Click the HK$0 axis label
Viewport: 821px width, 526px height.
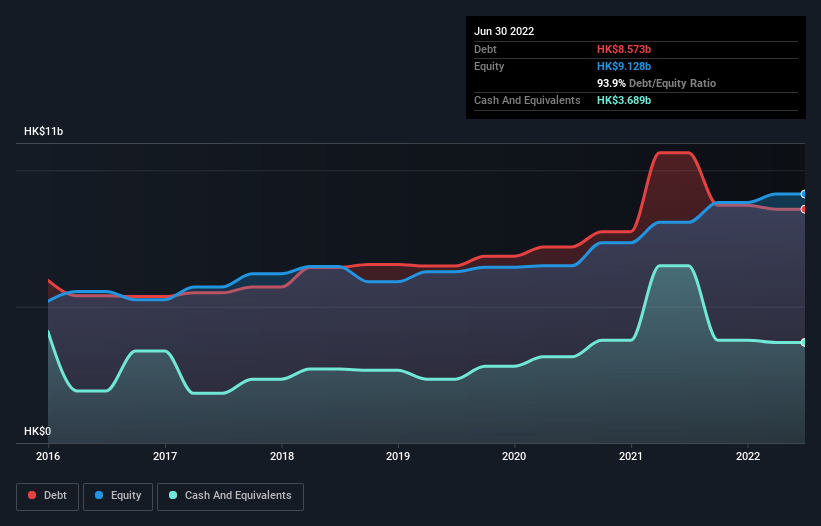click(x=38, y=431)
